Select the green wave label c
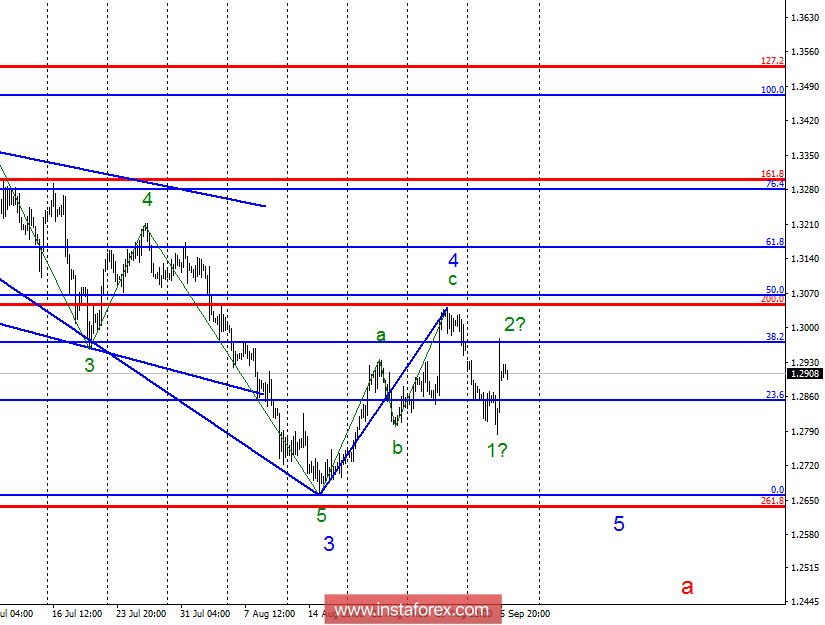This screenshot has height=625, width=825. pyautogui.click(x=452, y=279)
